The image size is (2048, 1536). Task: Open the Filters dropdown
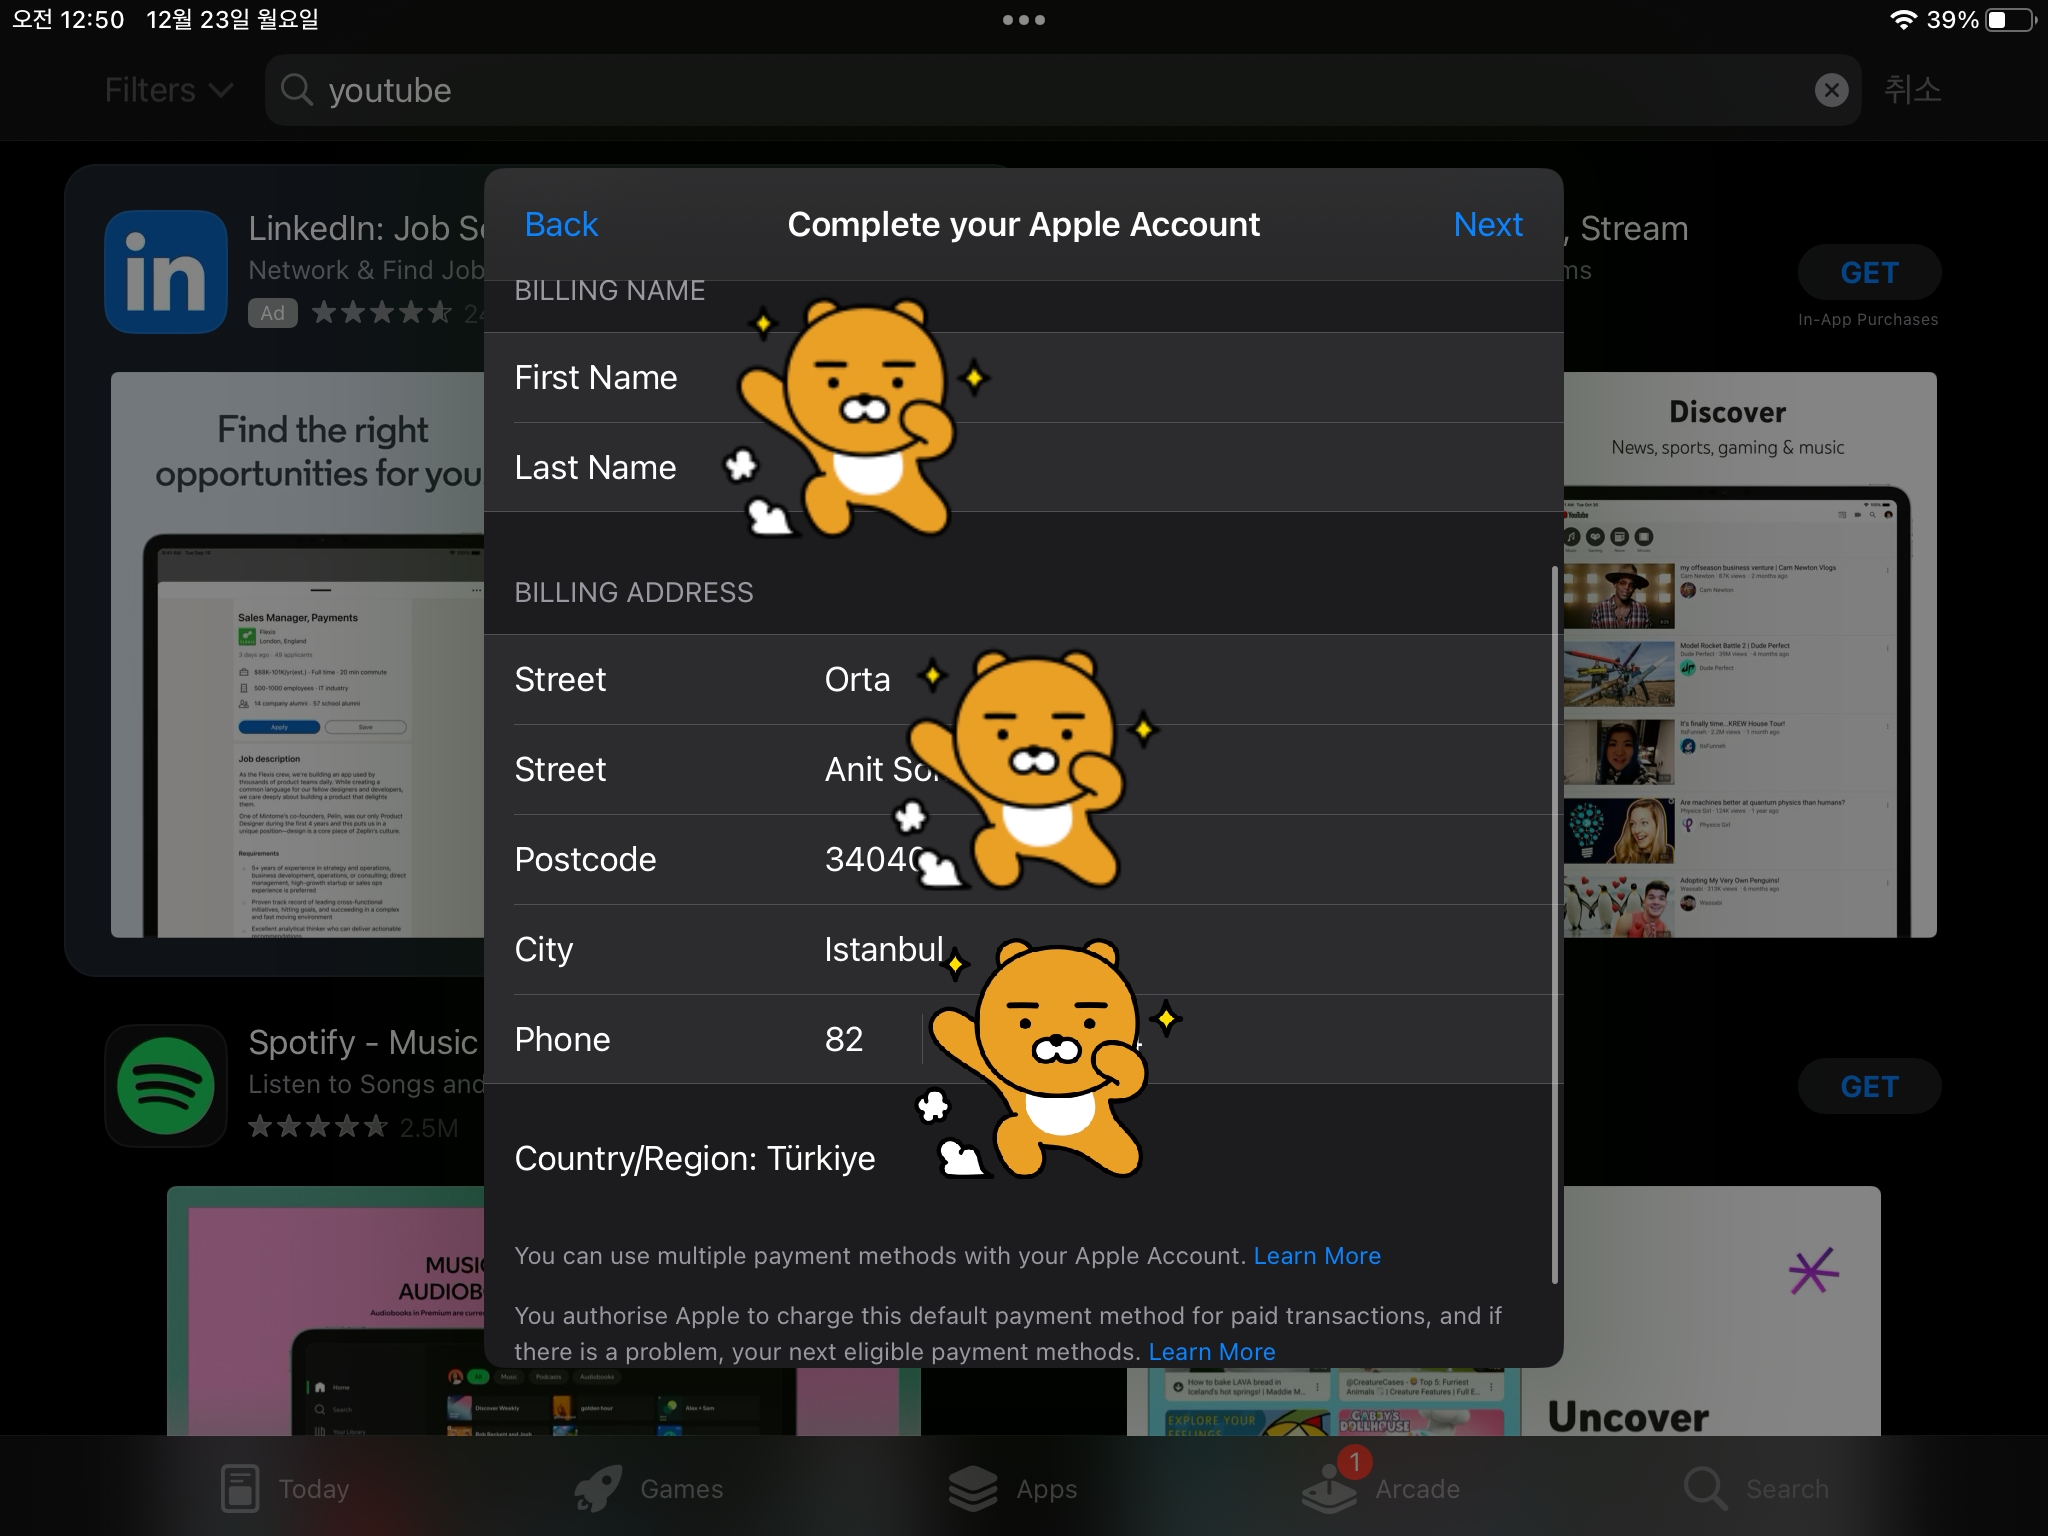169,90
